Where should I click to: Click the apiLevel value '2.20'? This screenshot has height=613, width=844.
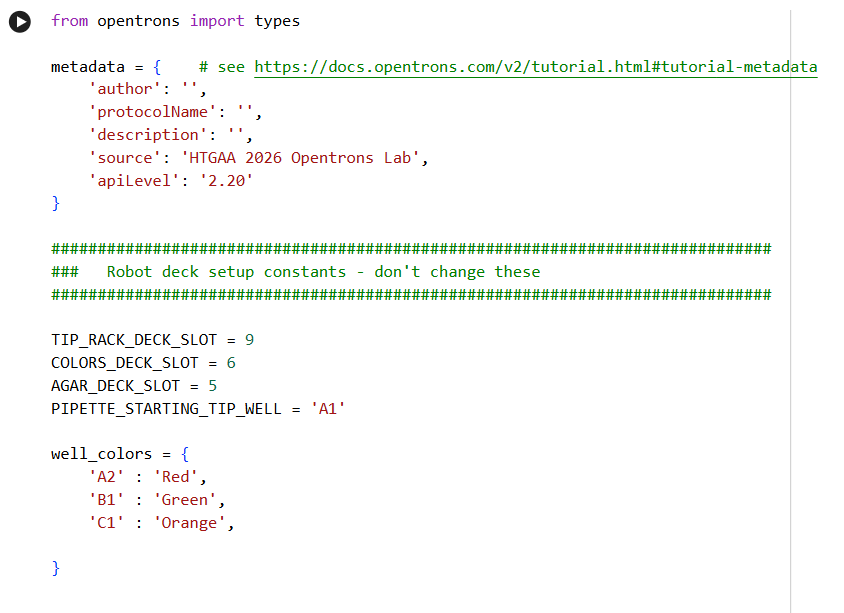(226, 181)
